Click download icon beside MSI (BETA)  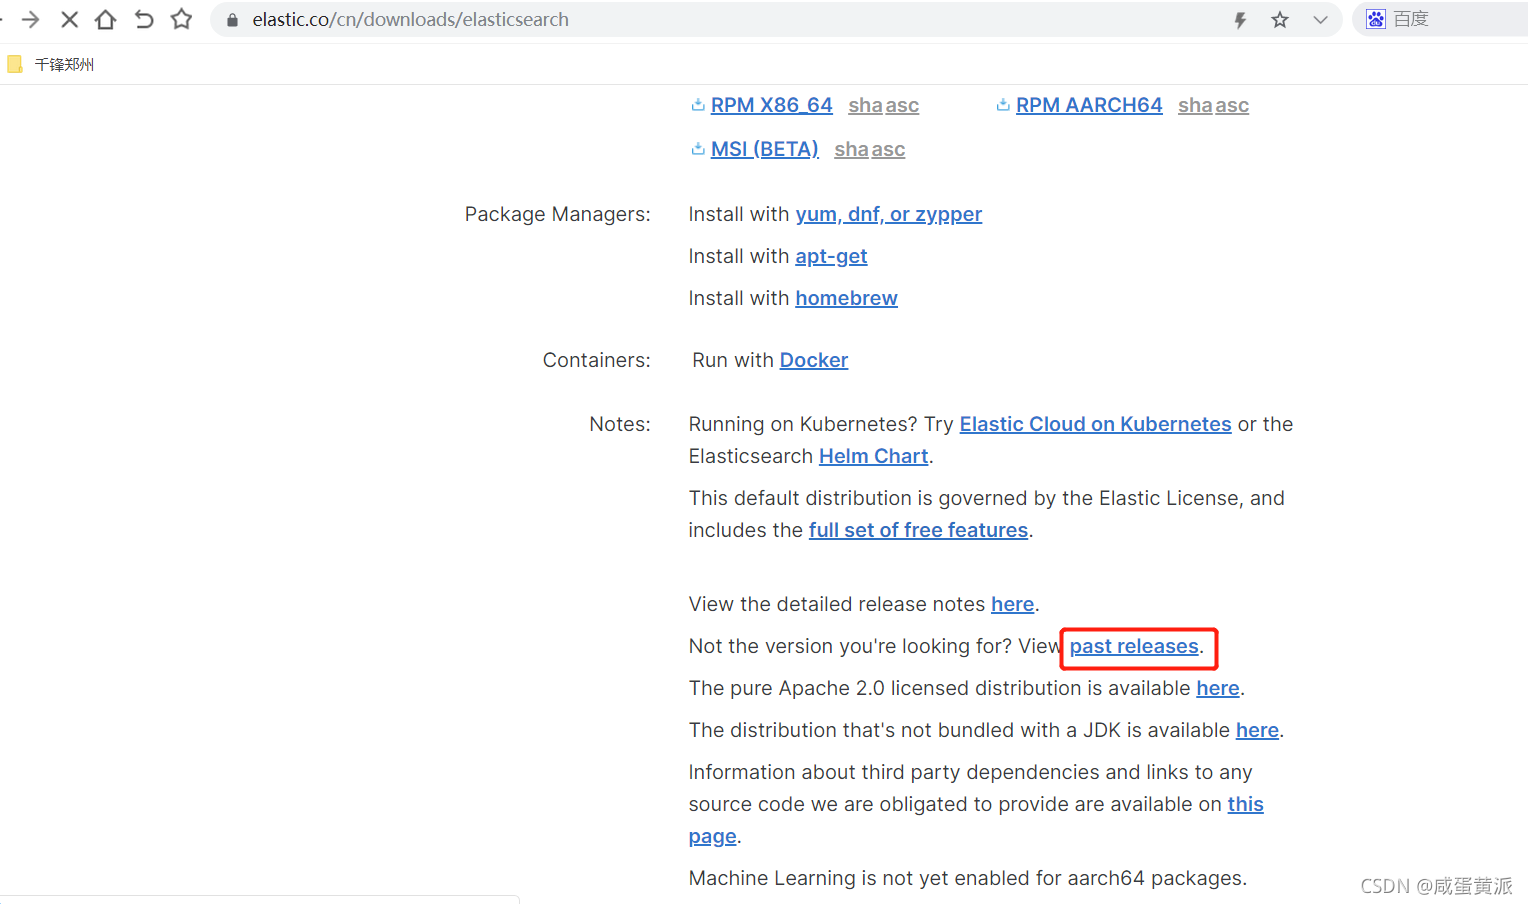[698, 148]
